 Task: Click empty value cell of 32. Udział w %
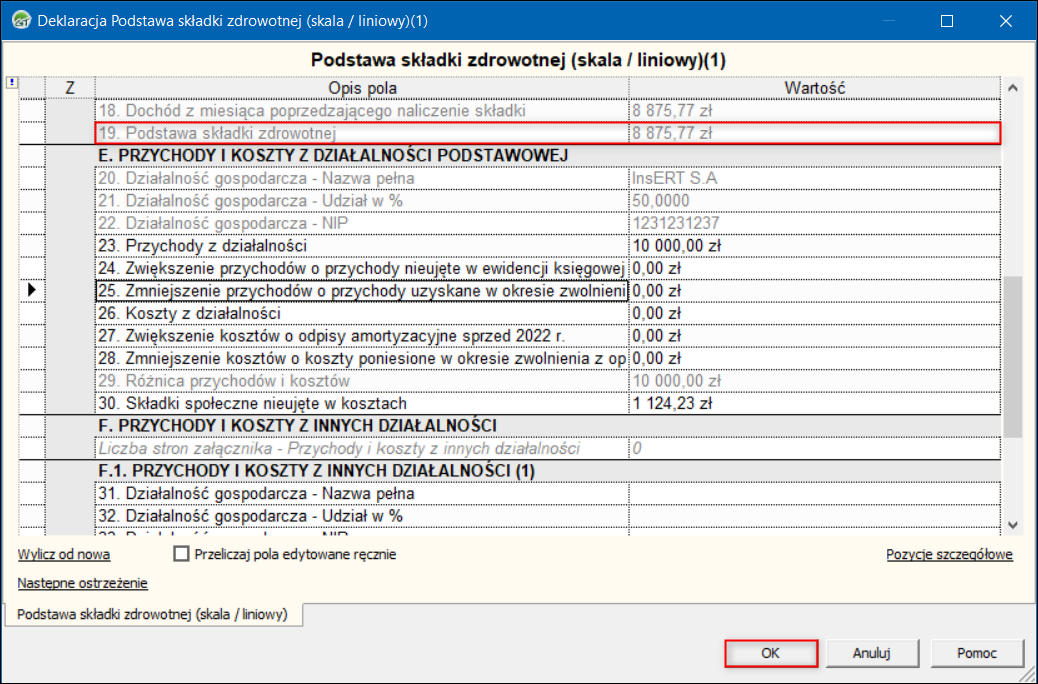[815, 516]
